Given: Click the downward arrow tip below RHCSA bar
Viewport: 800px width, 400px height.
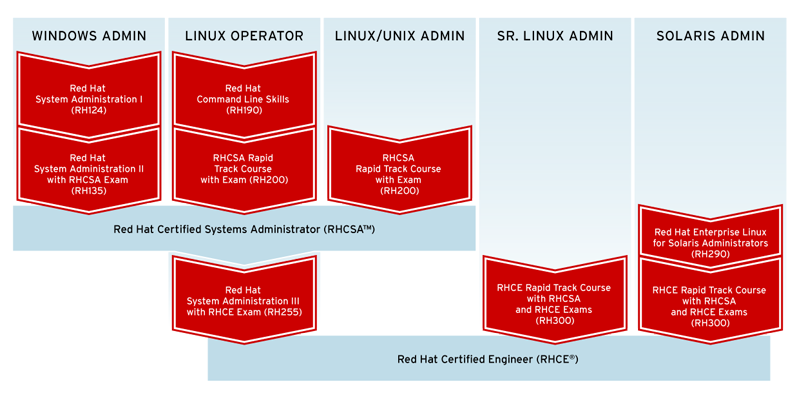Looking at the screenshot, I should pos(244,260).
